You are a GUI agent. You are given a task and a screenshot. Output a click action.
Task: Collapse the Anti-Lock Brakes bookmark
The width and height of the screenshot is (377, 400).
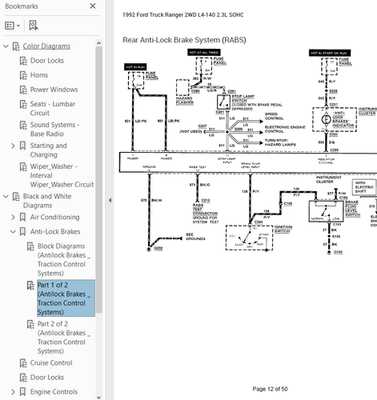click(x=13, y=232)
